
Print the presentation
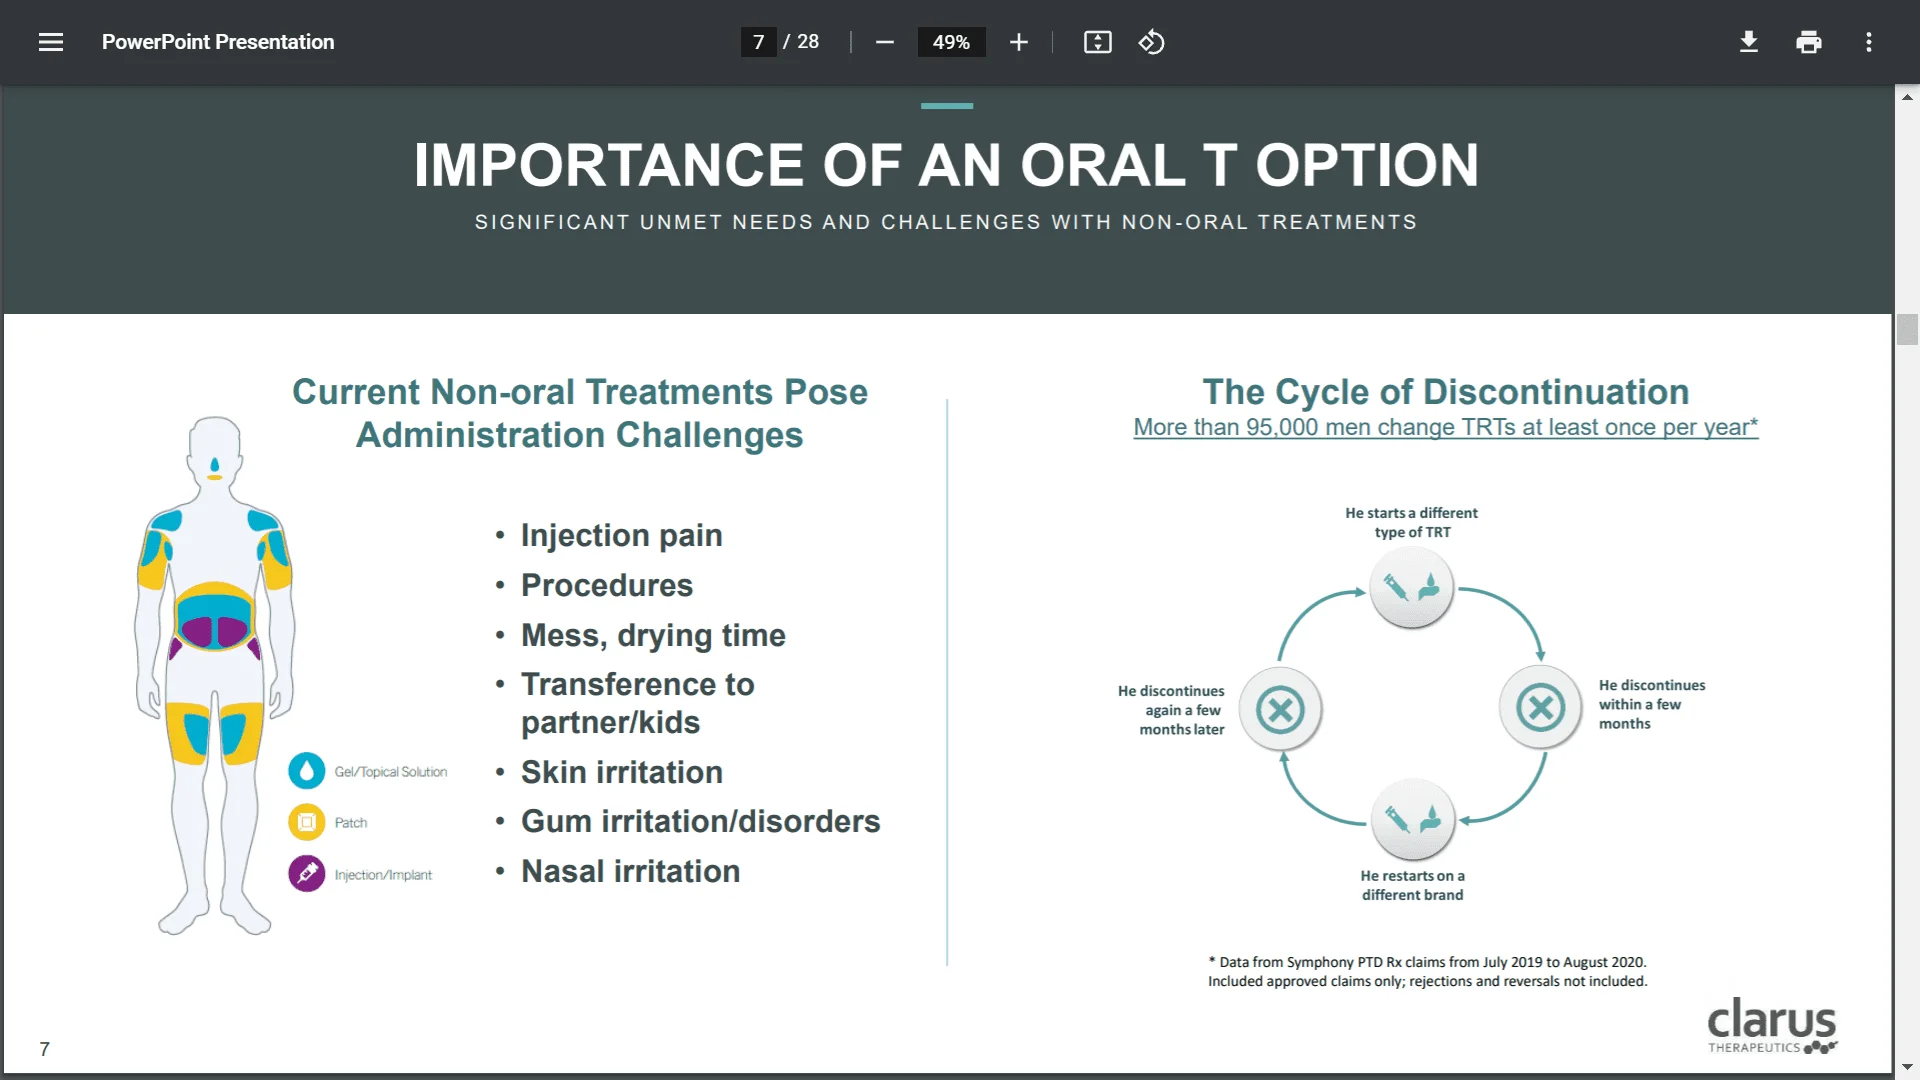[1808, 42]
